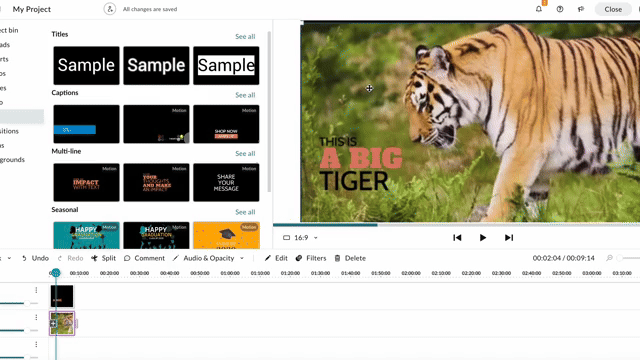Open first track options menu (three dots)

(x=36, y=290)
